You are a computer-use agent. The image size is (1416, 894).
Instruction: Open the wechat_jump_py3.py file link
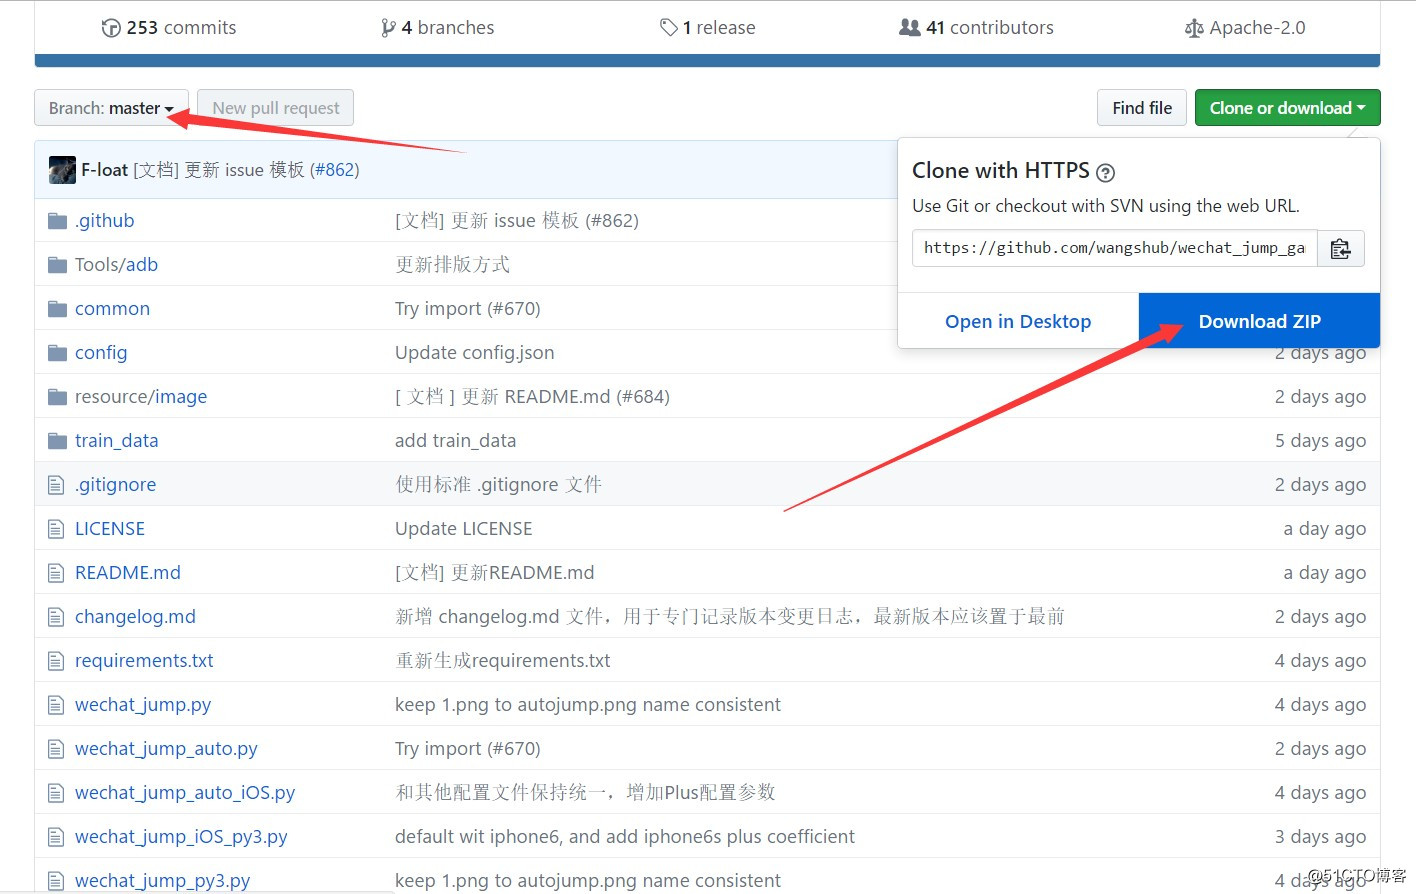tap(162, 881)
